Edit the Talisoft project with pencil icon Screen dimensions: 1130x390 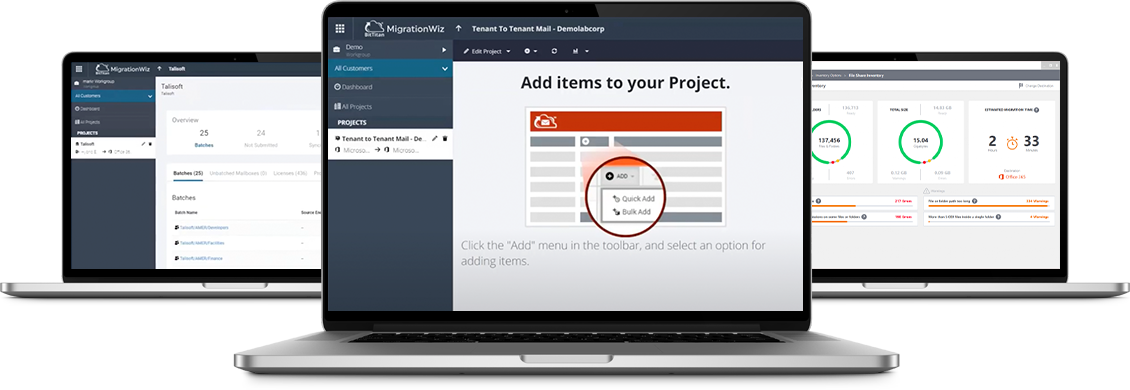click(143, 143)
